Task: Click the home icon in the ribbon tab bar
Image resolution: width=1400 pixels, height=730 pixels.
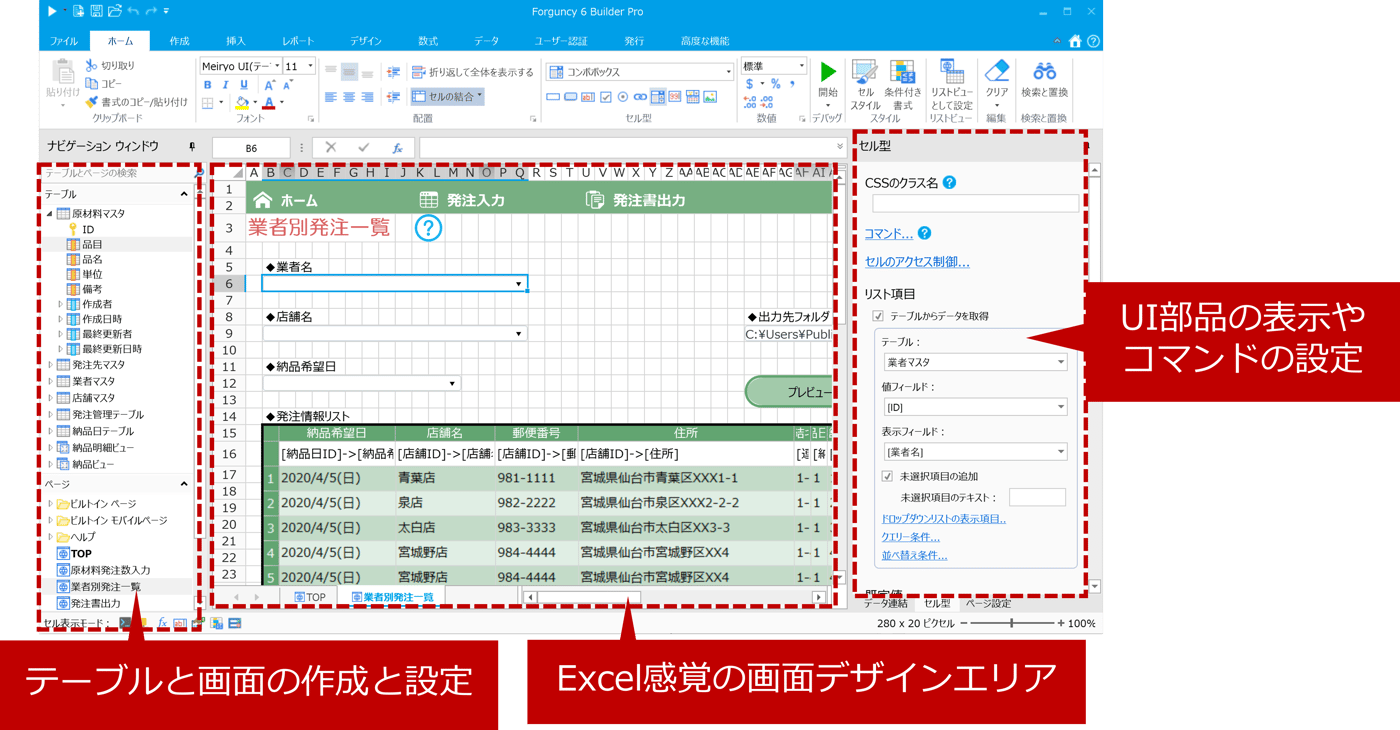Action: click(x=1075, y=41)
